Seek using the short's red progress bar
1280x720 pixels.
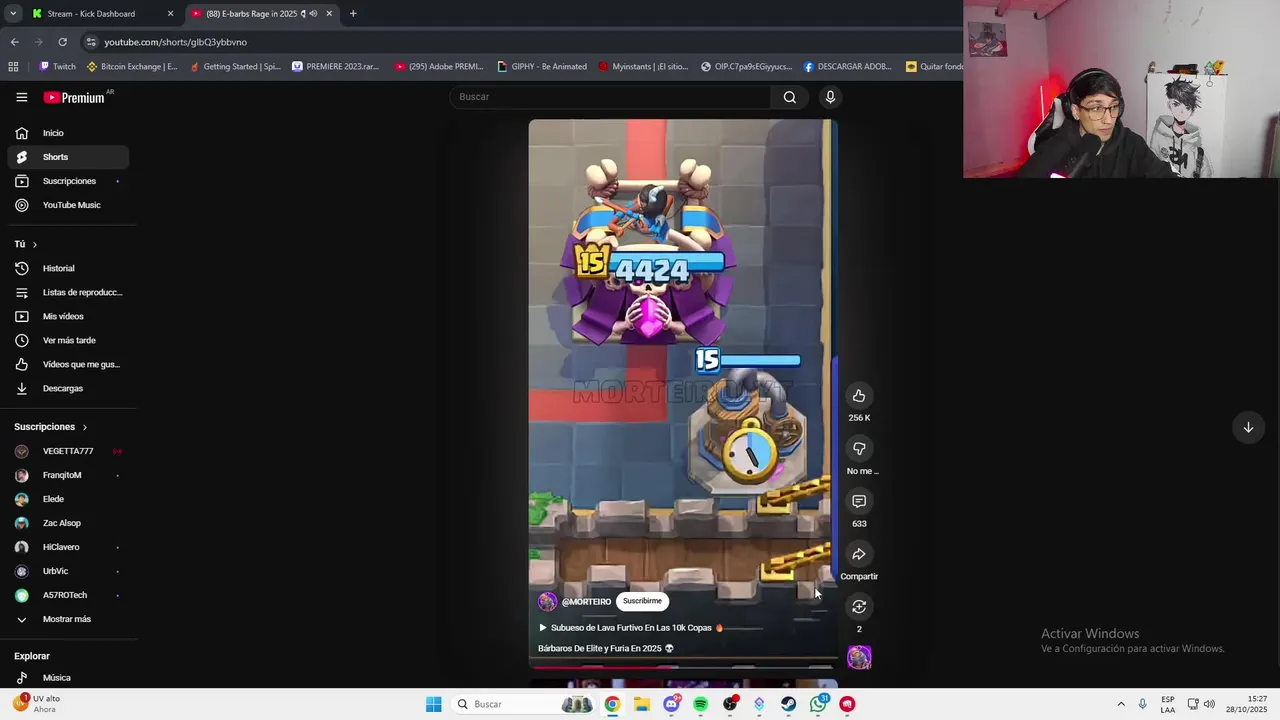pyautogui.click(x=683, y=667)
